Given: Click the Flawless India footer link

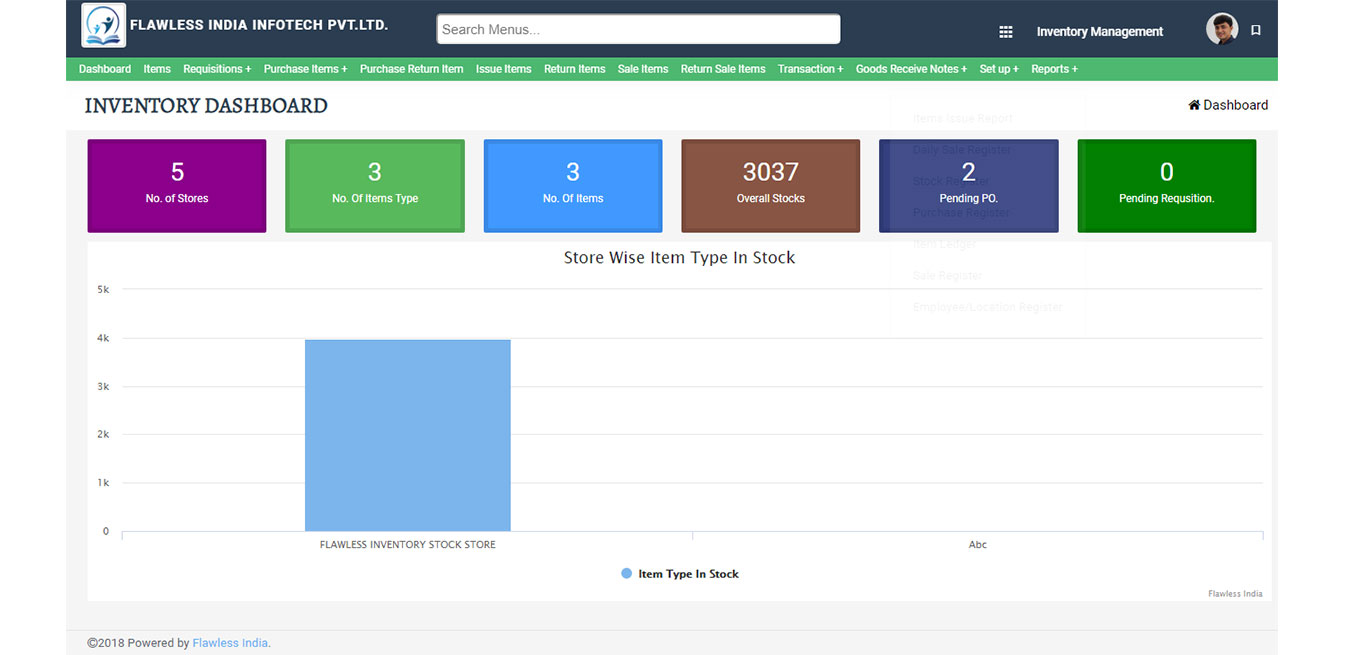Looking at the screenshot, I should (230, 643).
